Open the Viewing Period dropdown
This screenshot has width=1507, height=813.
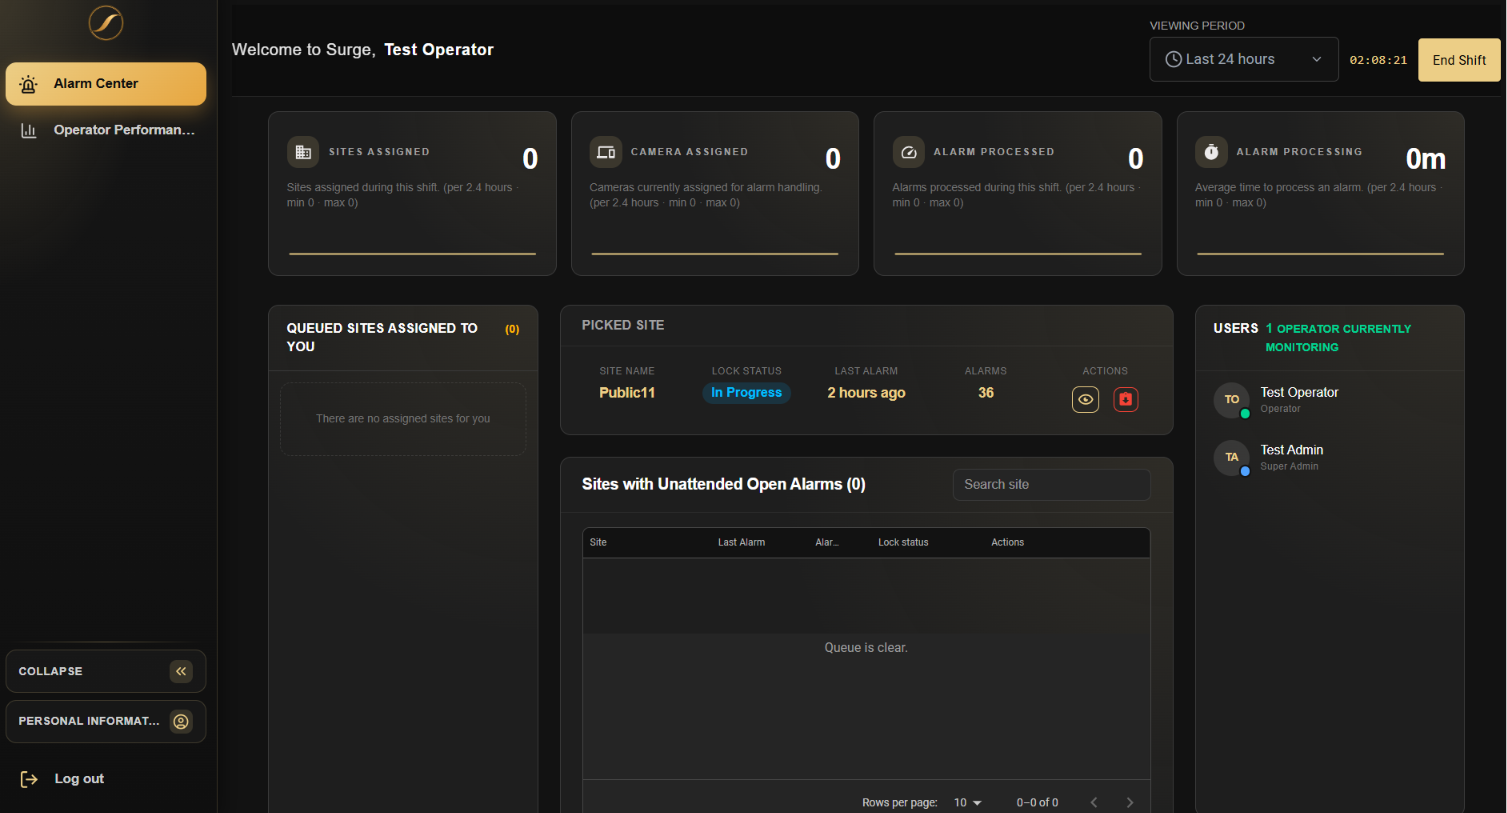[x=1244, y=60]
